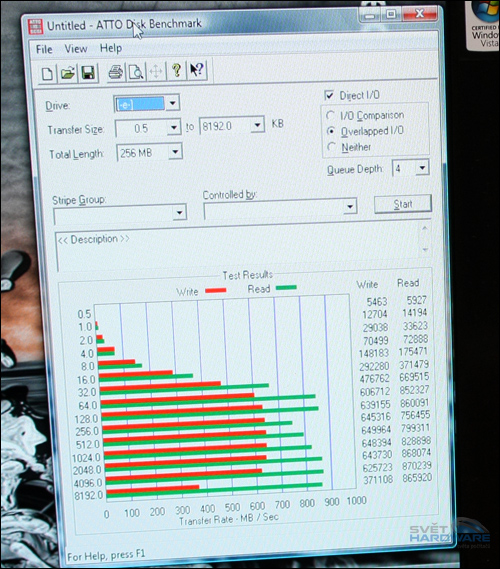Viewport: 500px width, 569px height.
Task: Click the Read value 860091
Action: 414,403
